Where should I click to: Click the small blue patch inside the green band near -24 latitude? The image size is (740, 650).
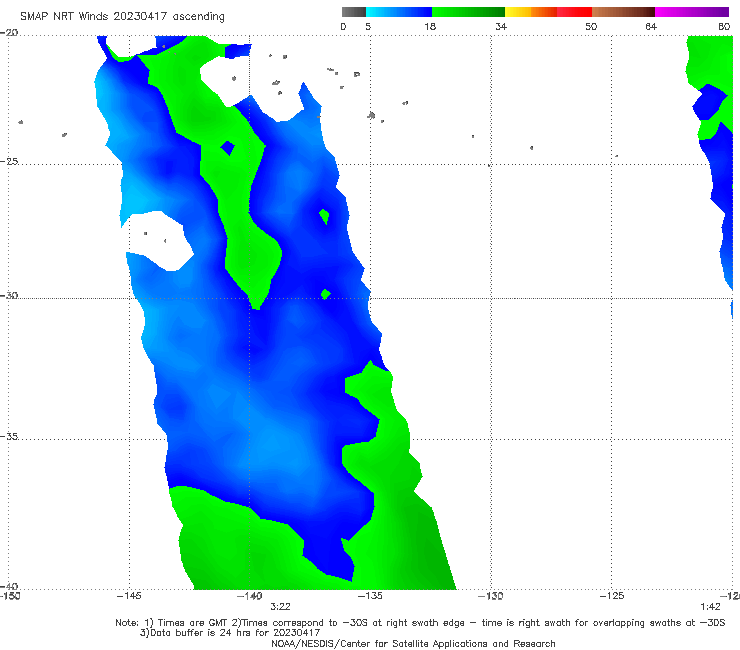coord(227,148)
